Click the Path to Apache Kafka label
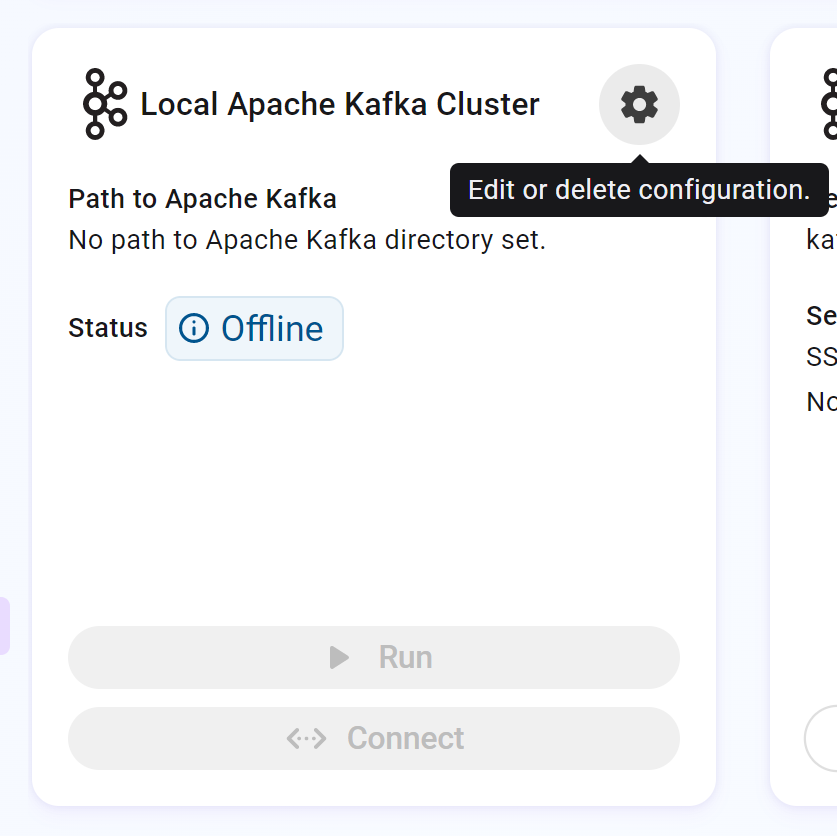This screenshot has width=837, height=836. click(202, 199)
